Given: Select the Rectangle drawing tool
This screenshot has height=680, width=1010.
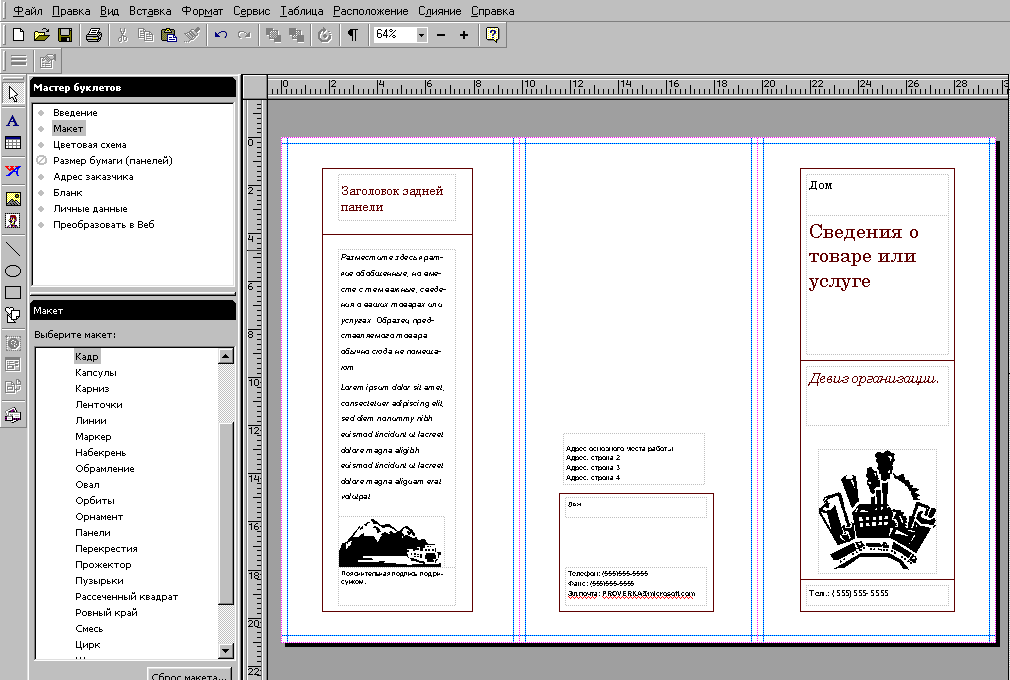Looking at the screenshot, I should coord(13,292).
